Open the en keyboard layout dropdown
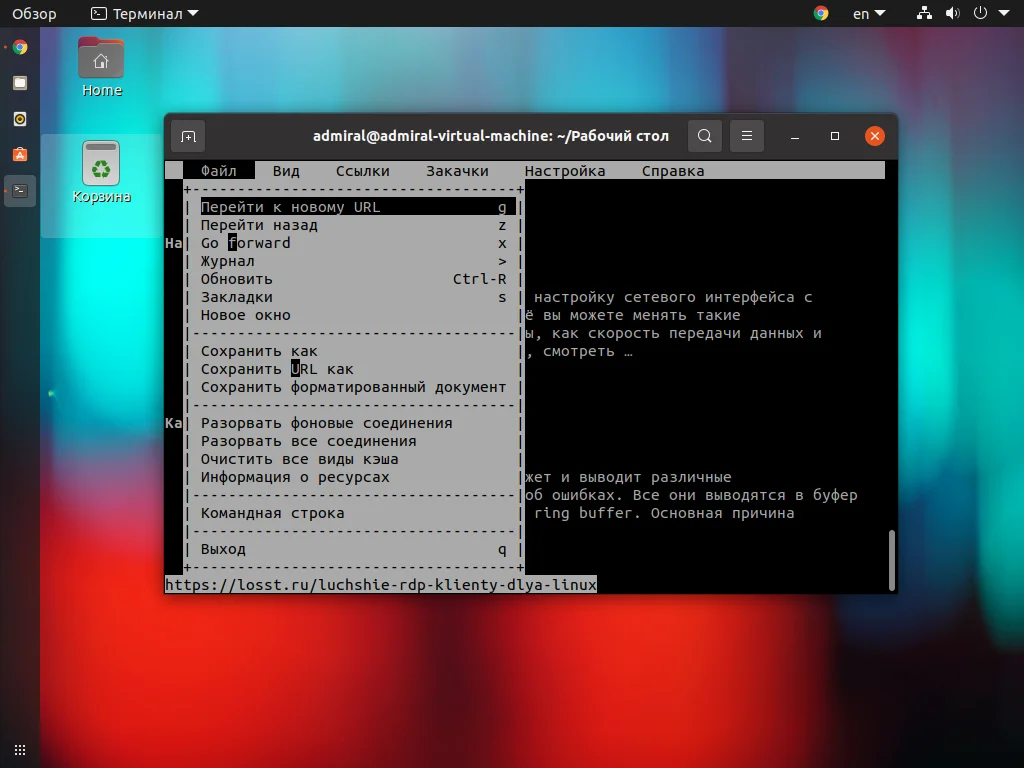The height and width of the screenshot is (768, 1024). (x=866, y=13)
